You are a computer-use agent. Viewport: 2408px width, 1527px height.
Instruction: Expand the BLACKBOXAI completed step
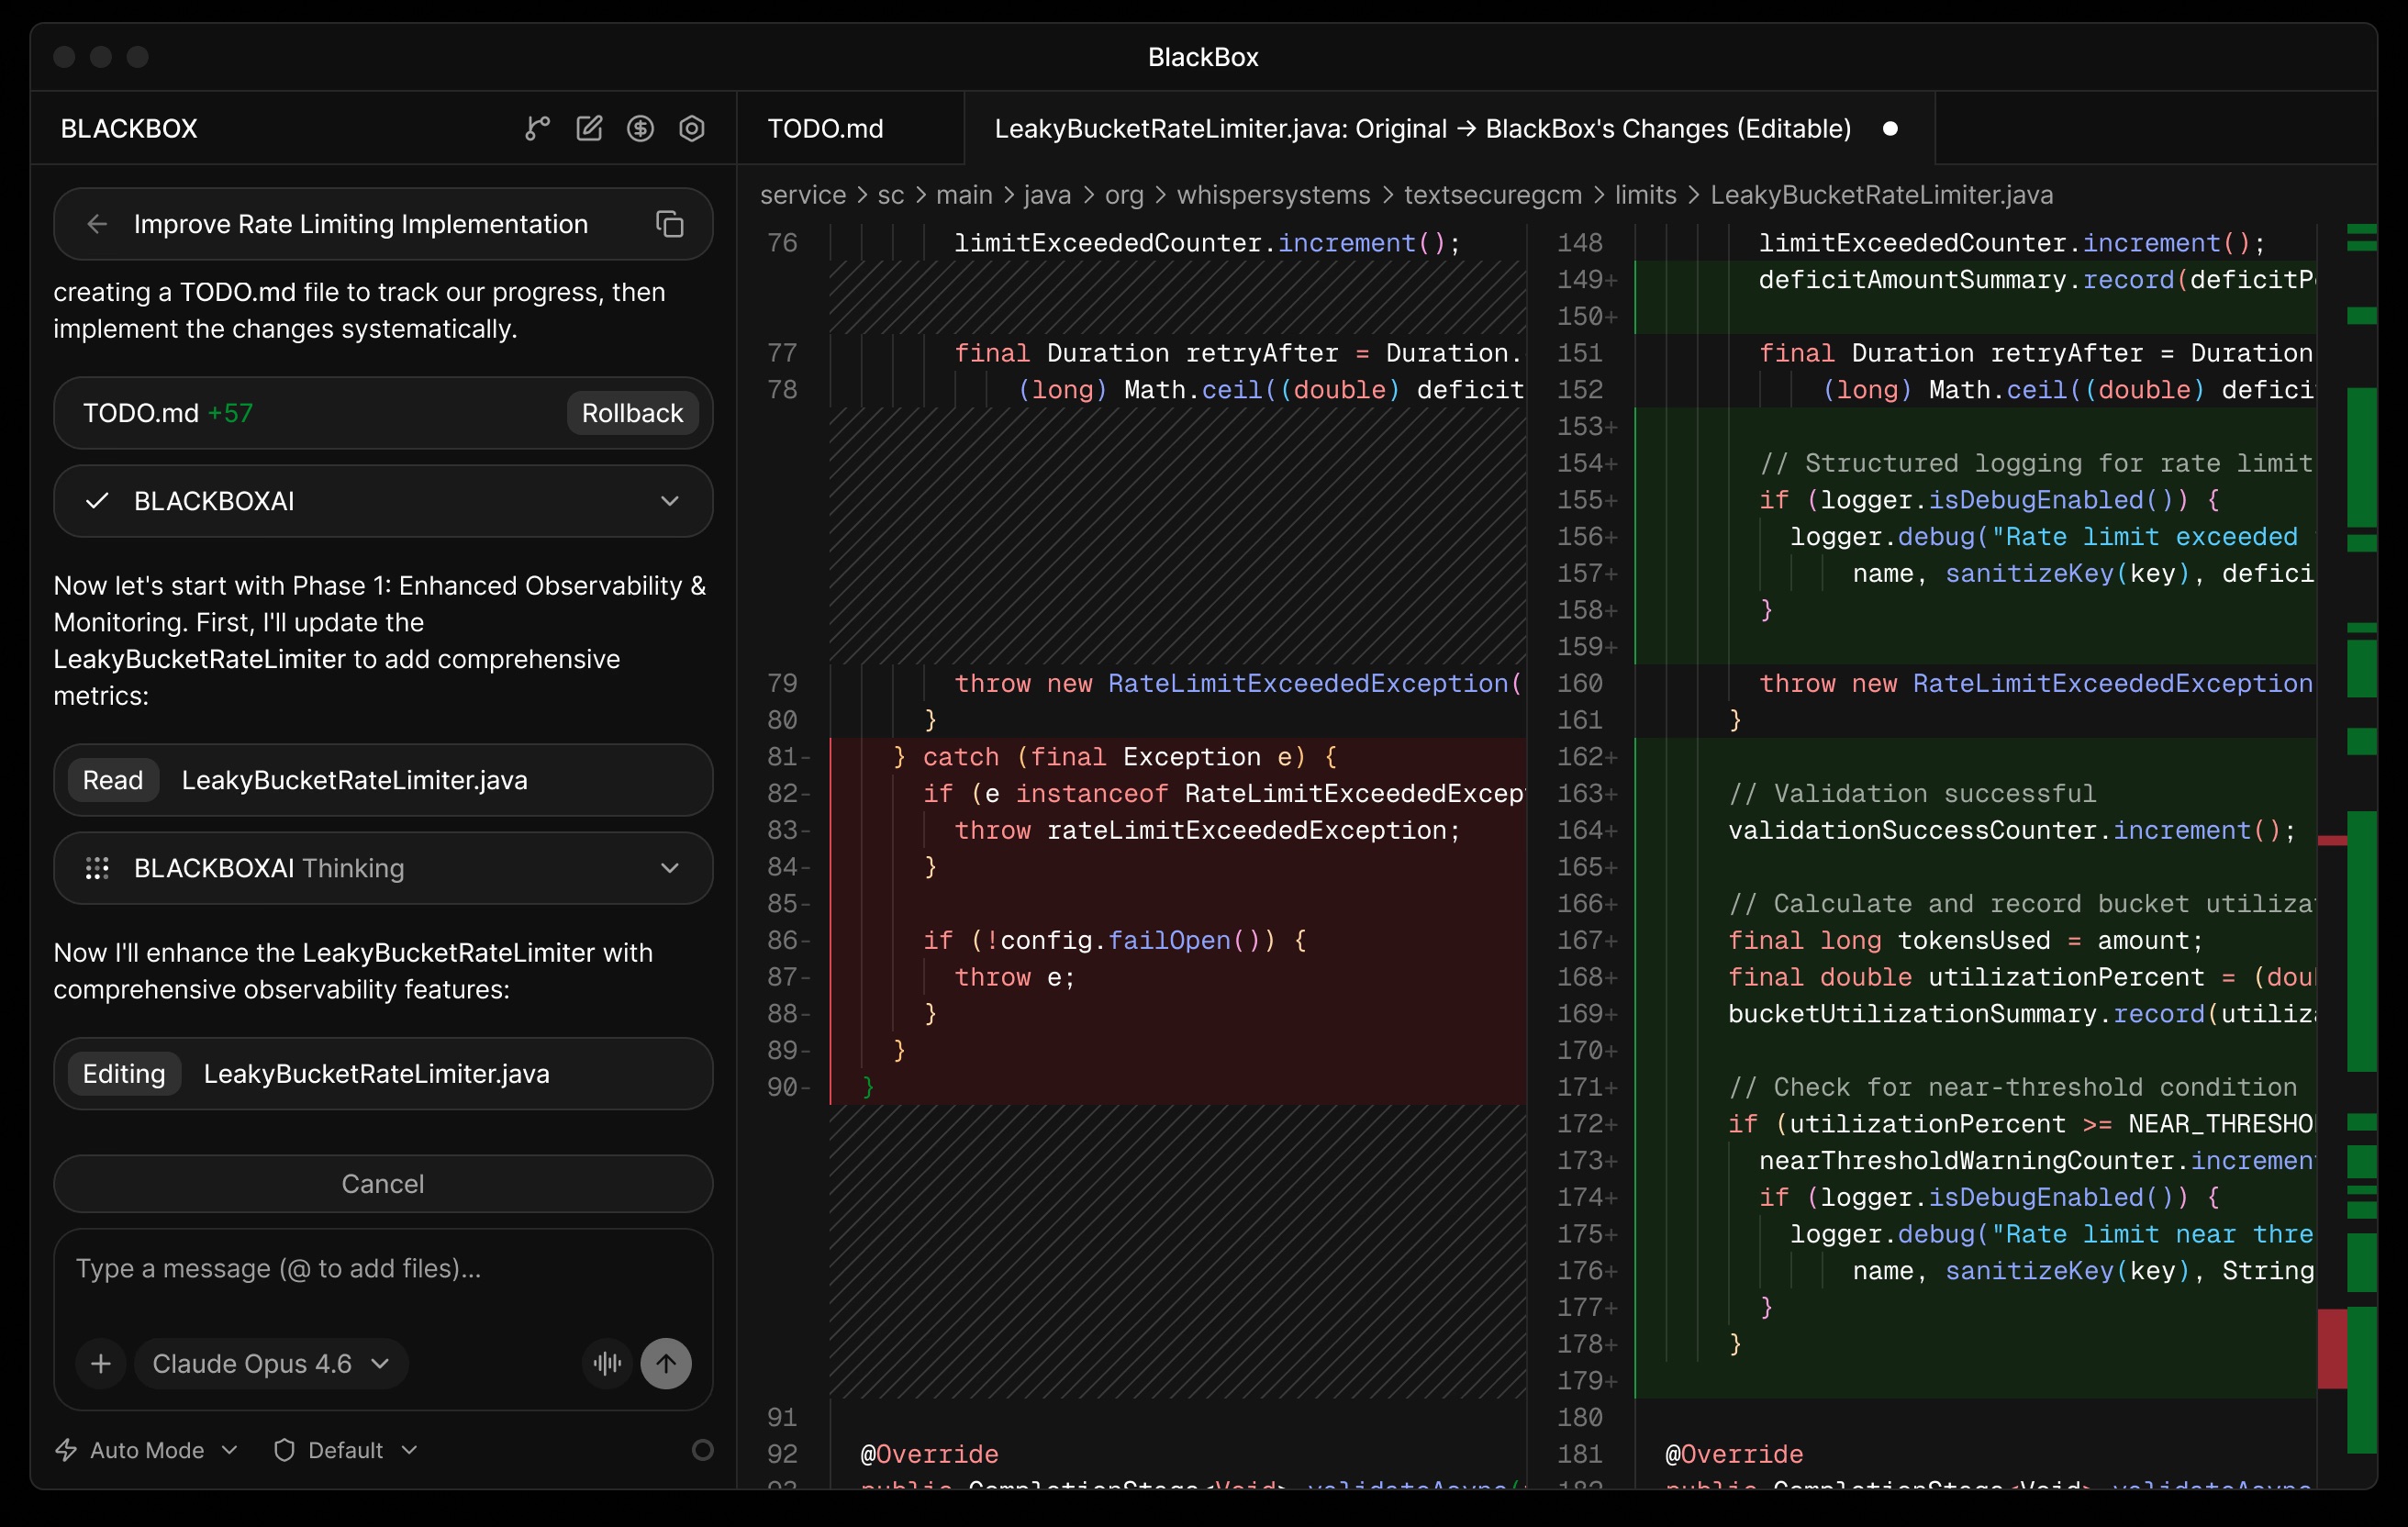(x=669, y=501)
